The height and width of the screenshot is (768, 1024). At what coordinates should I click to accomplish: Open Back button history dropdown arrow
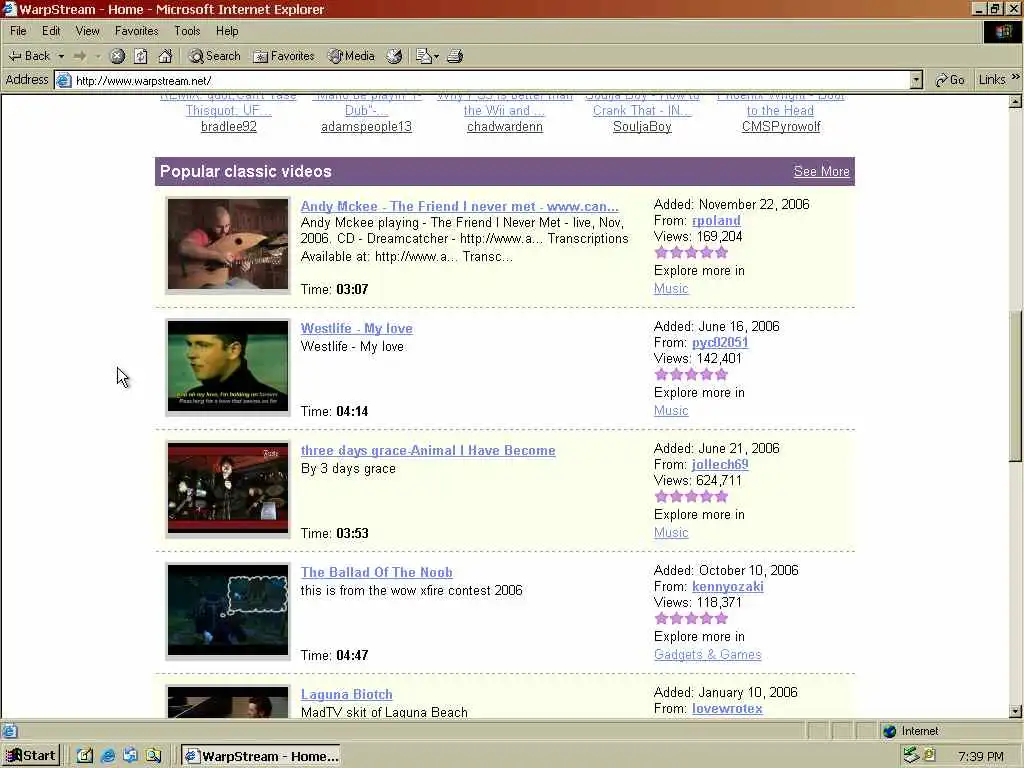click(x=61, y=56)
